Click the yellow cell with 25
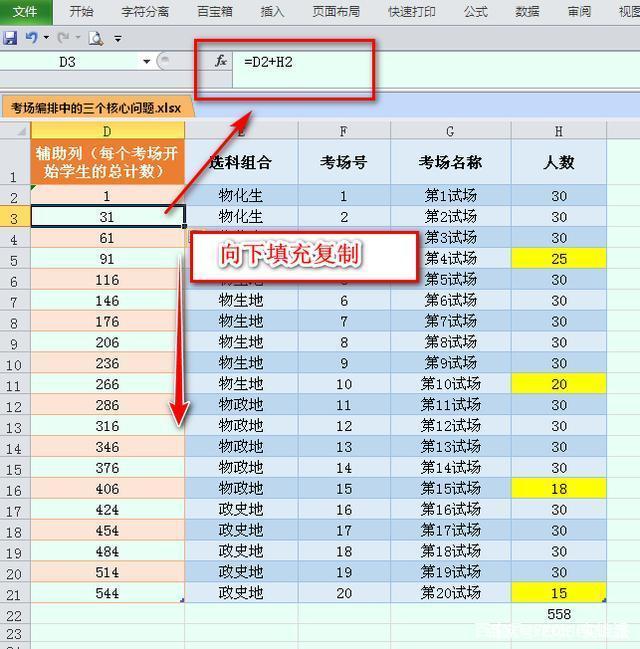 pos(559,259)
